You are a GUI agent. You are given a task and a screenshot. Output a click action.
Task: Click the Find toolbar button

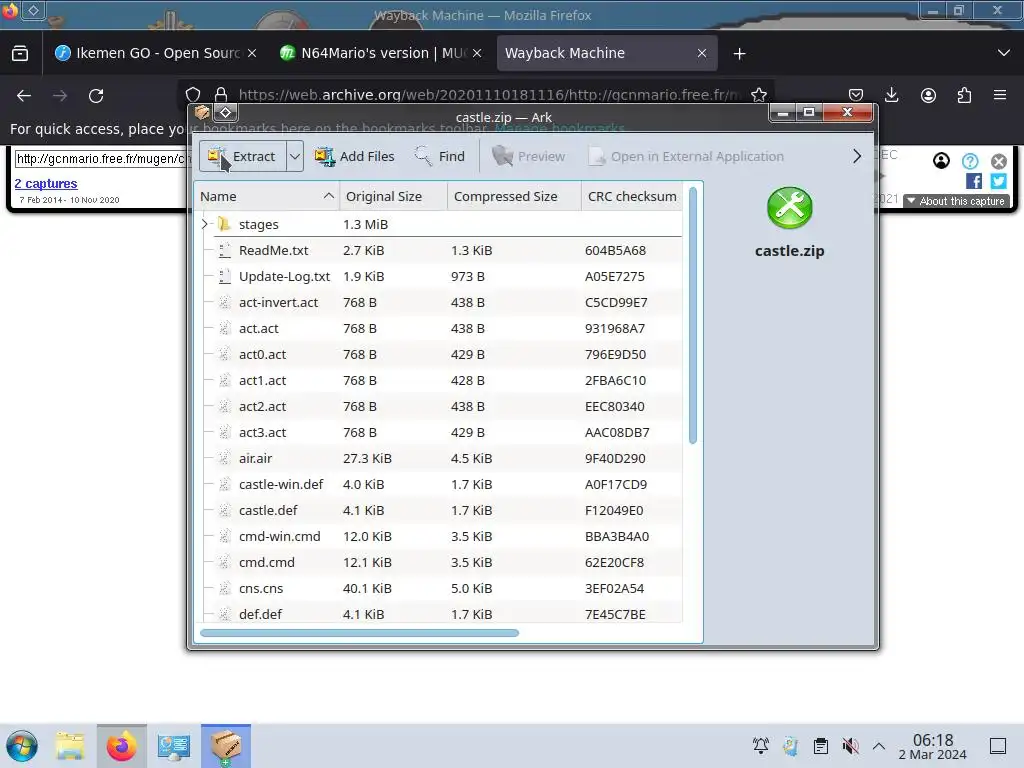(440, 157)
